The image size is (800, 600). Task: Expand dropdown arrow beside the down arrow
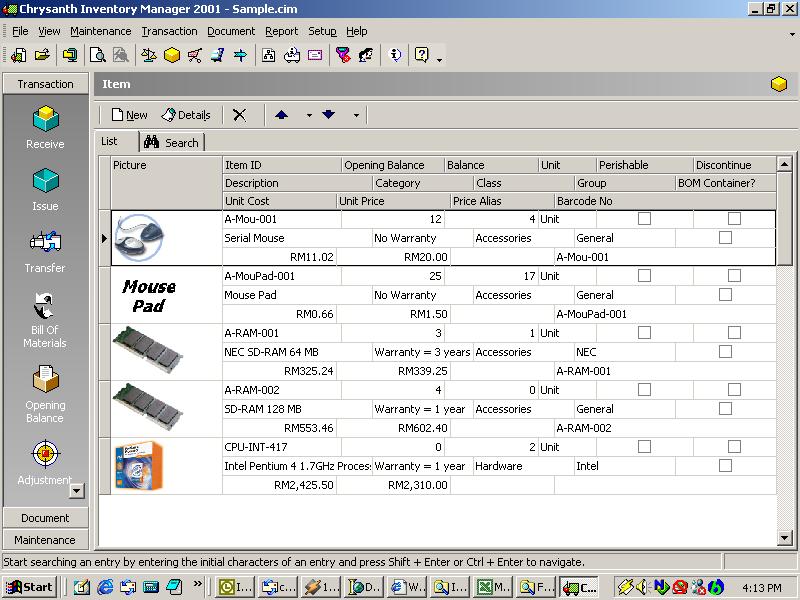pyautogui.click(x=356, y=116)
